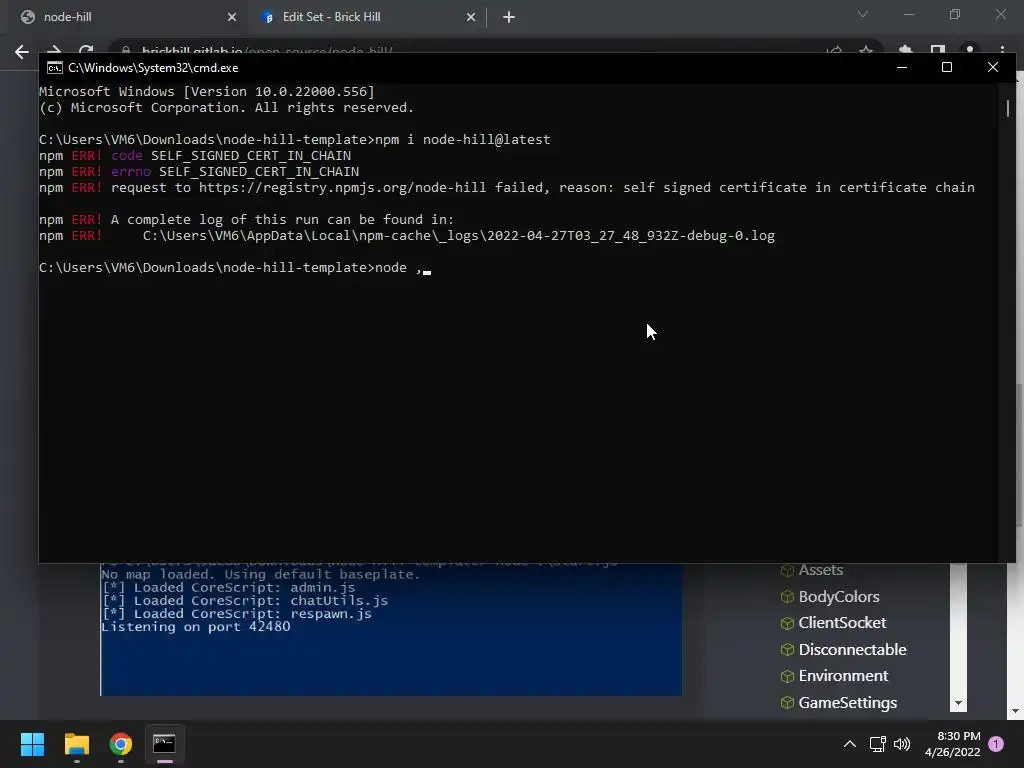Click the cube icon beside Environment

click(x=787, y=677)
